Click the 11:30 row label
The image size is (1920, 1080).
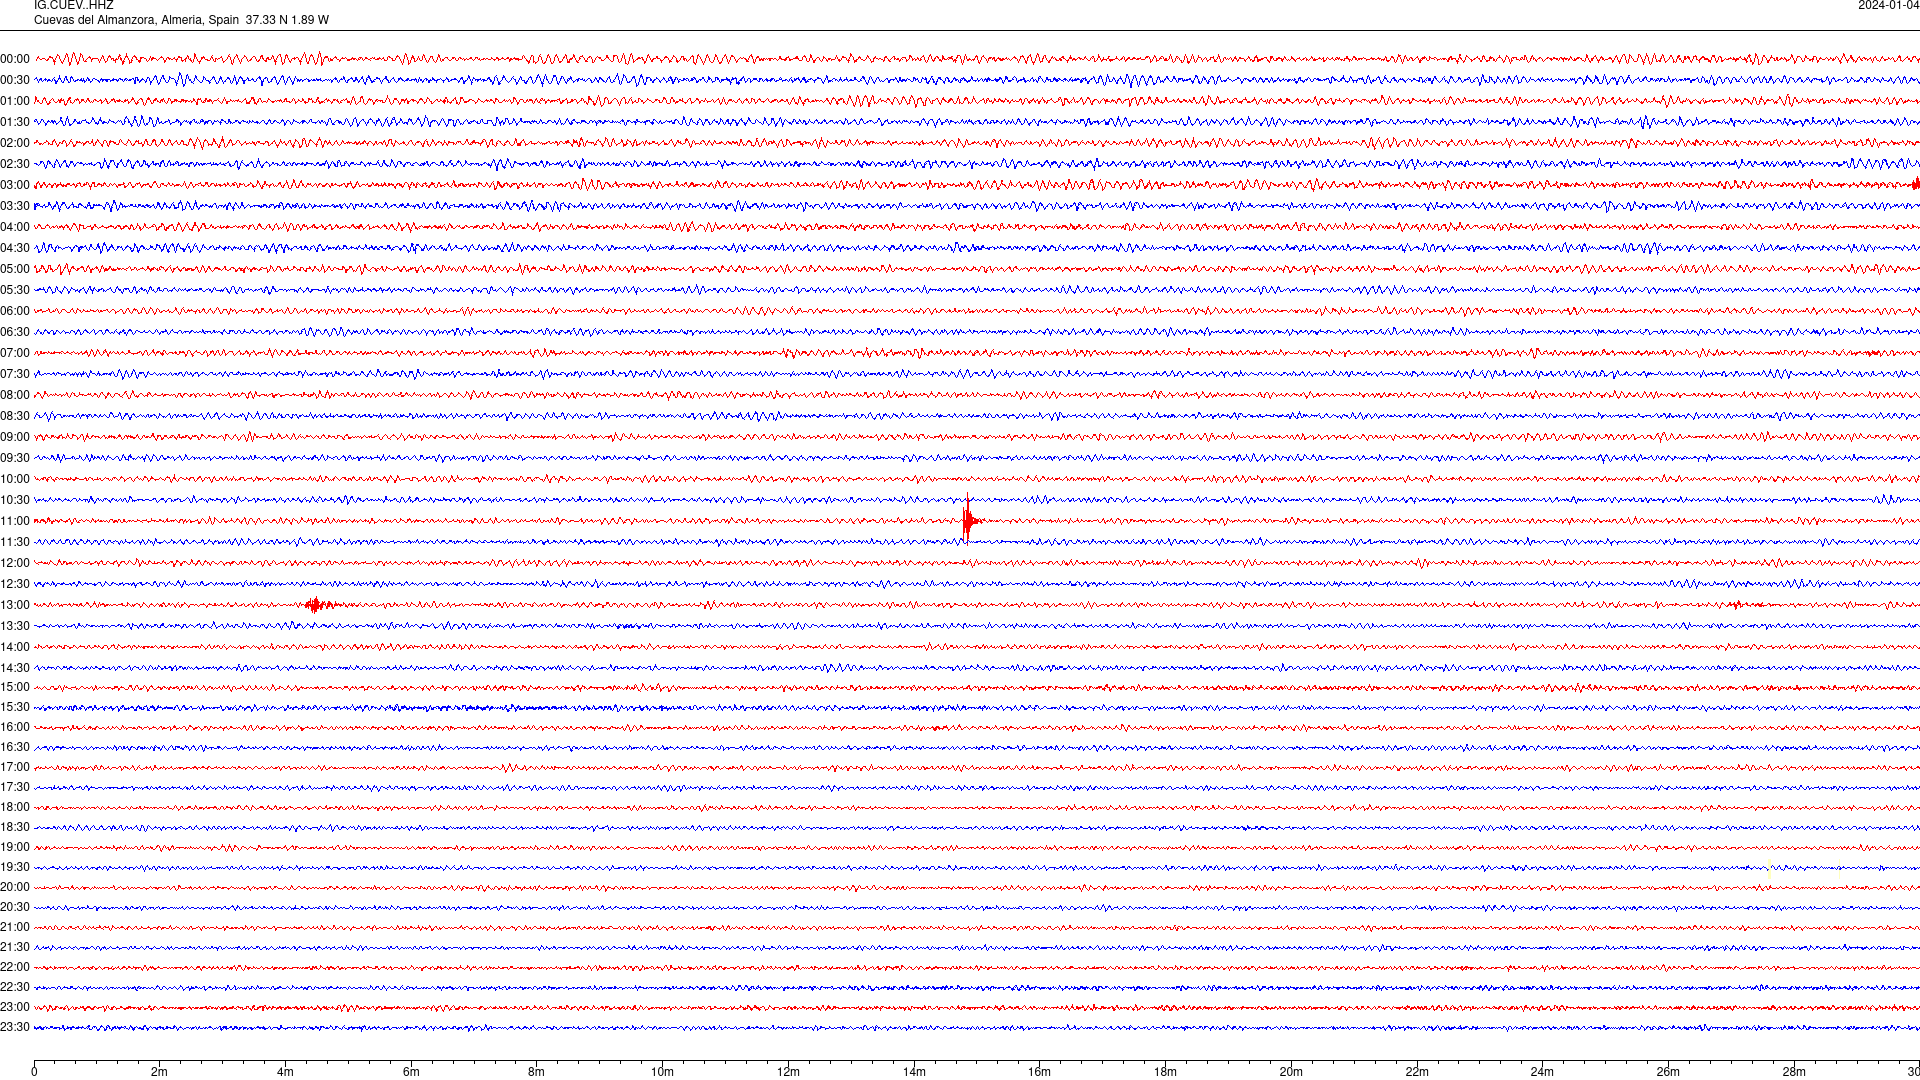(x=15, y=542)
